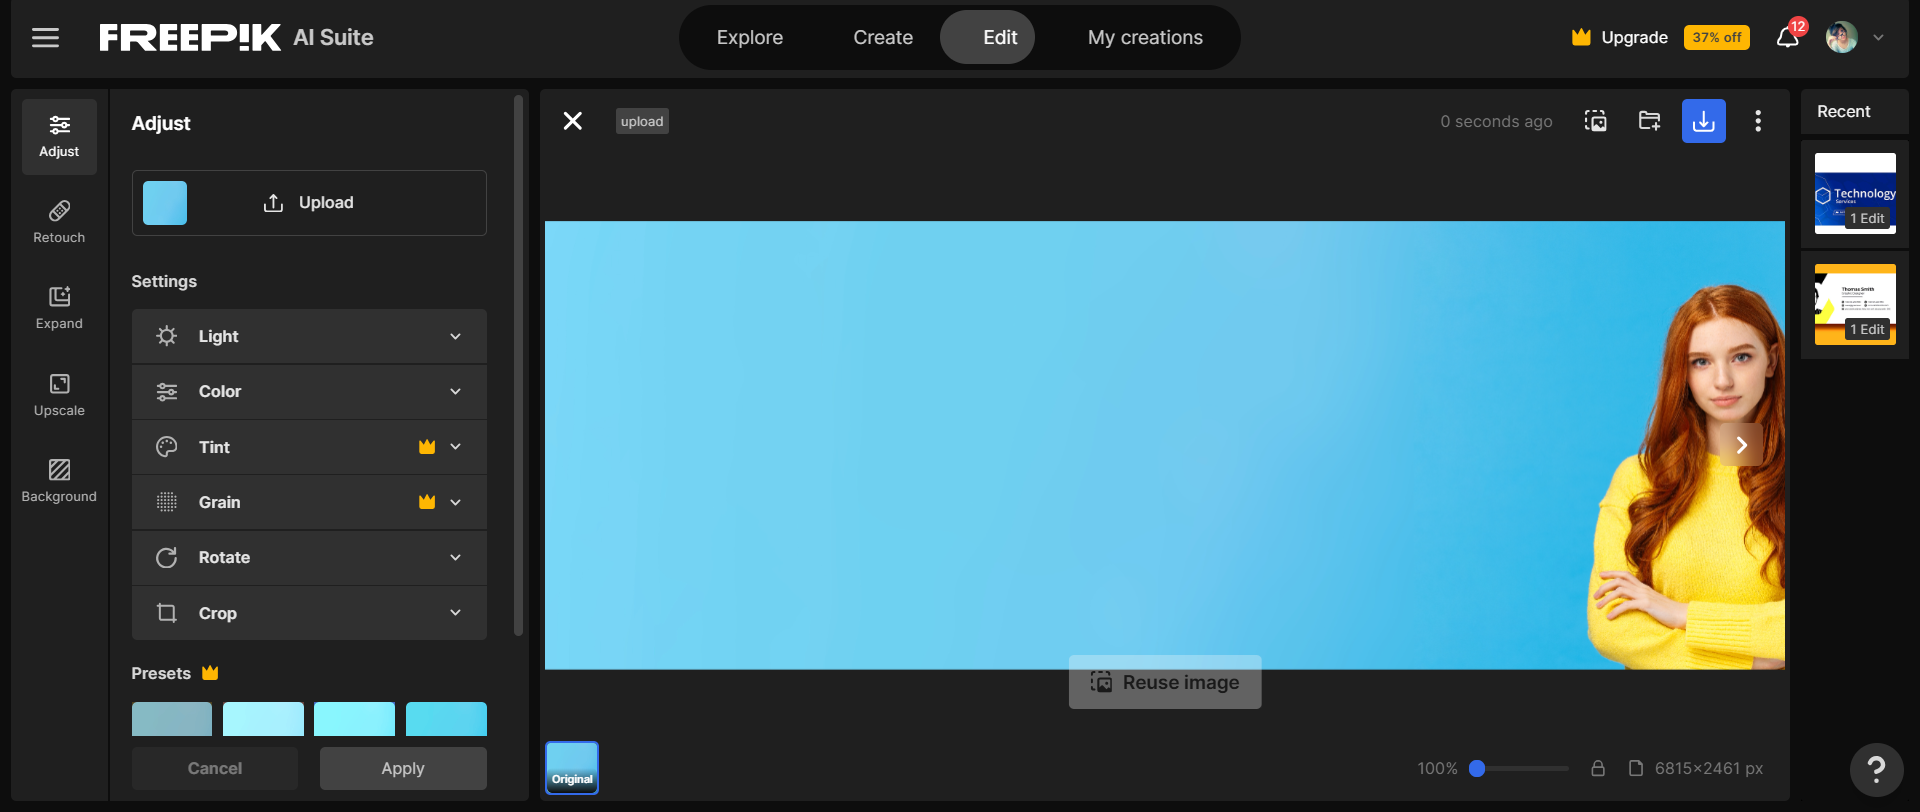Open the My creations tab
Image resolution: width=1920 pixels, height=812 pixels.
click(1145, 38)
